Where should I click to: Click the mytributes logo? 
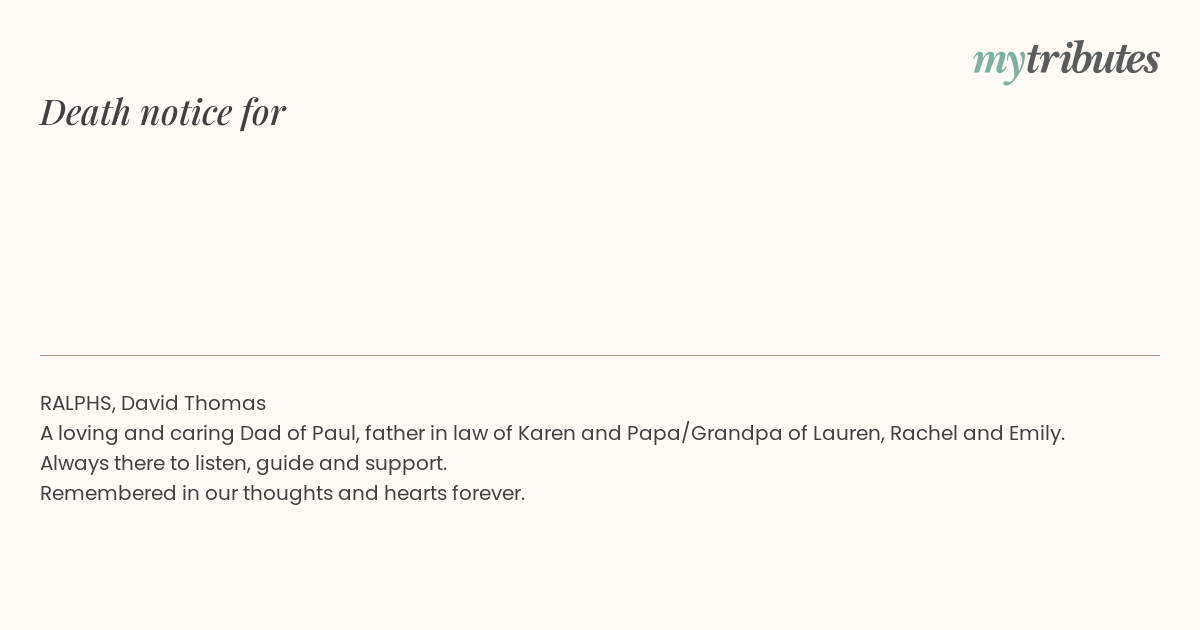pyautogui.click(x=1066, y=60)
